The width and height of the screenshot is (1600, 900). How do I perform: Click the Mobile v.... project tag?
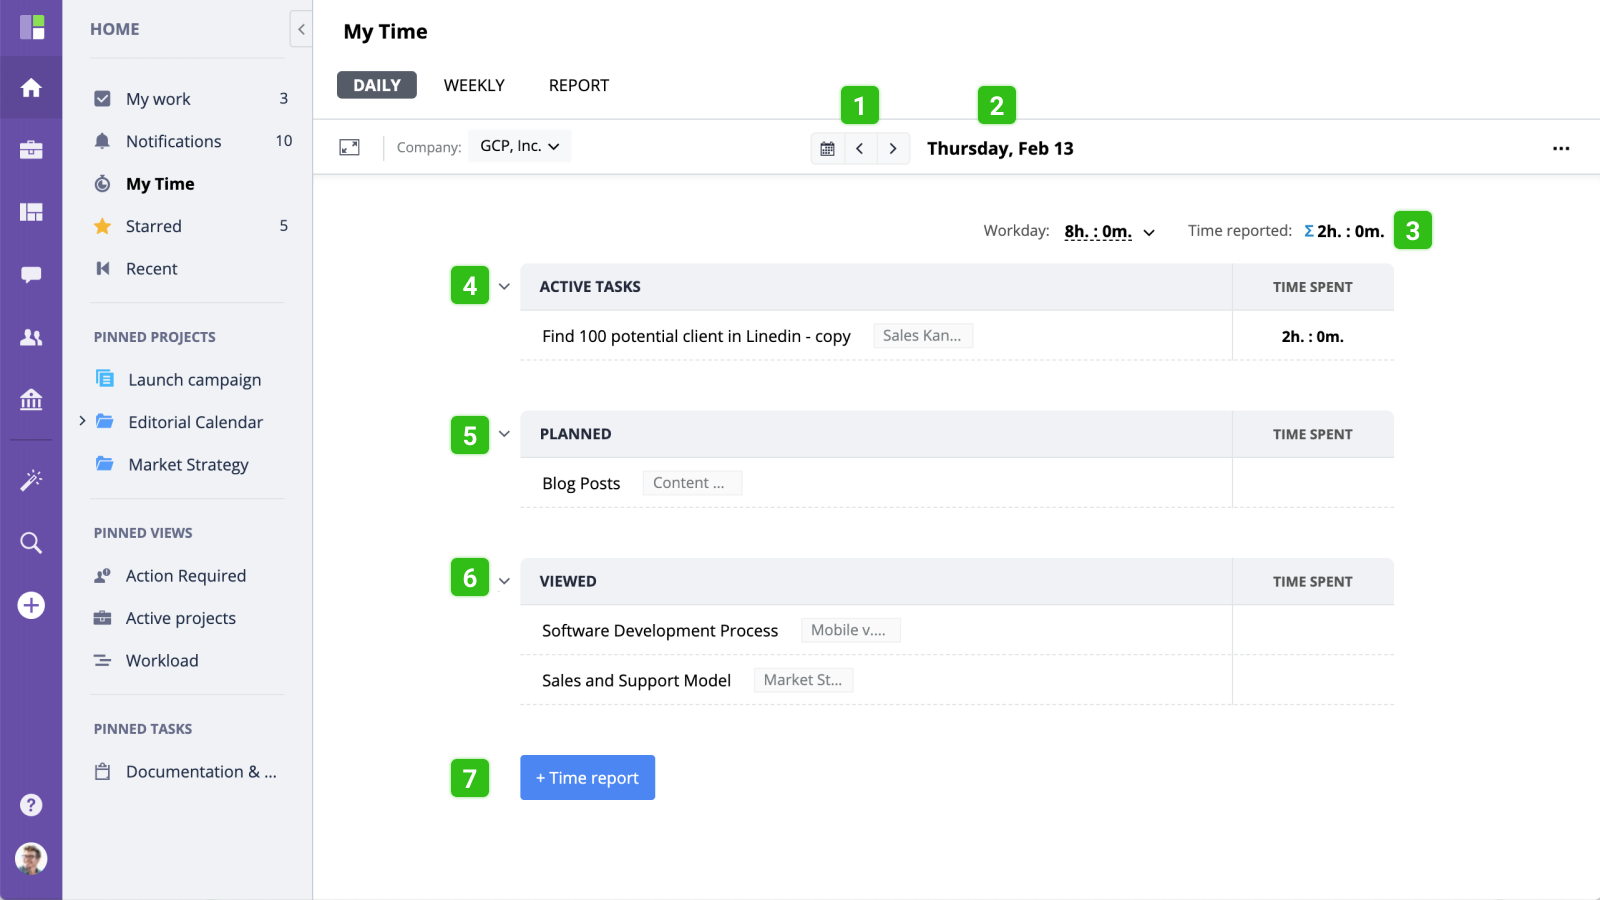click(x=850, y=630)
